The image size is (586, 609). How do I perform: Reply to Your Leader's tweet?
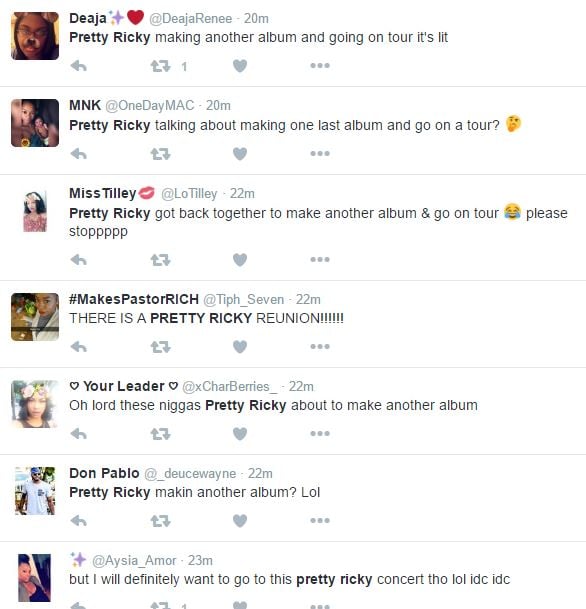79,433
